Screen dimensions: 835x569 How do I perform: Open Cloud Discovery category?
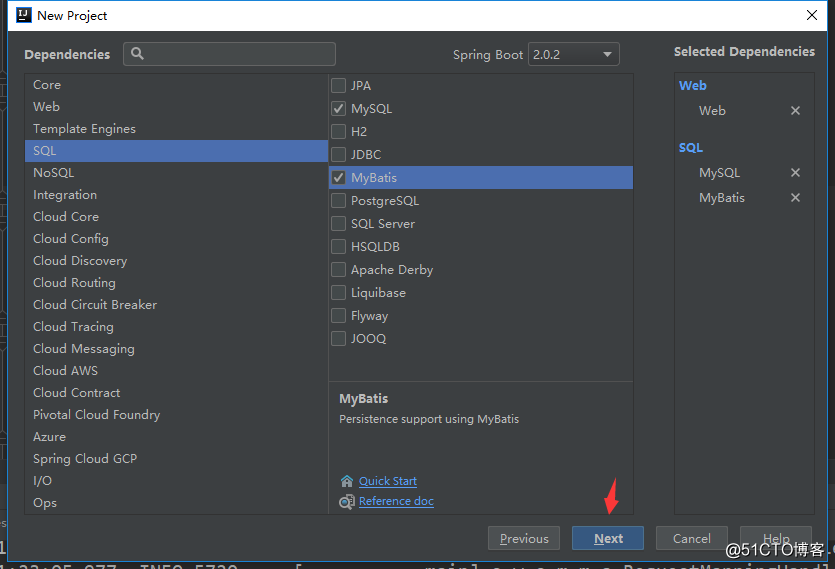tap(176, 261)
